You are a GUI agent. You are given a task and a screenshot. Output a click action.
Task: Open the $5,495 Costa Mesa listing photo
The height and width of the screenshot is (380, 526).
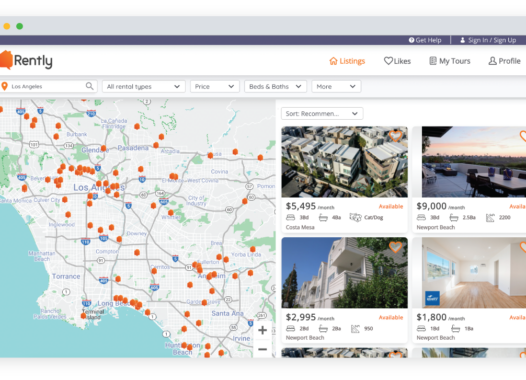point(345,162)
